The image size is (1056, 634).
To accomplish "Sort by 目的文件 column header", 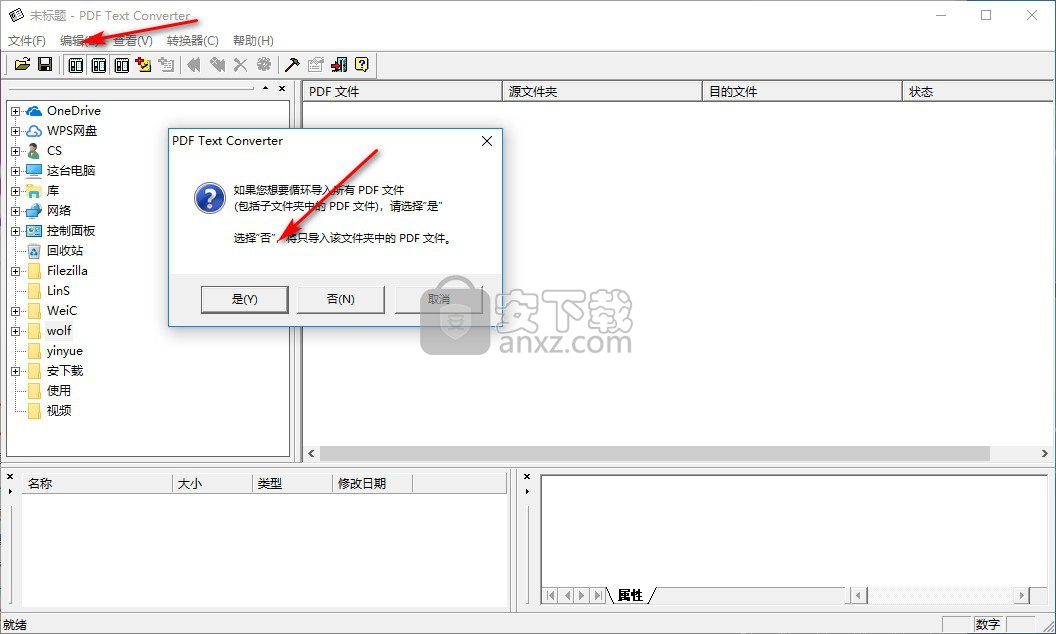I will click(803, 92).
